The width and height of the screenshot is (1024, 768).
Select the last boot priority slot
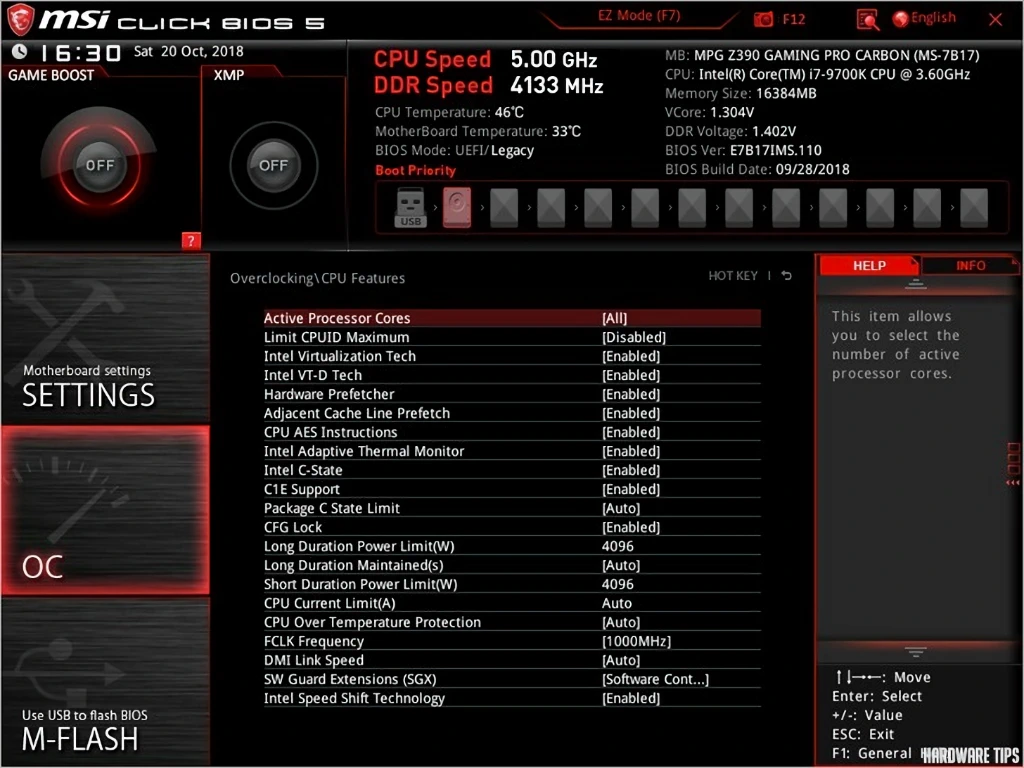click(x=974, y=208)
